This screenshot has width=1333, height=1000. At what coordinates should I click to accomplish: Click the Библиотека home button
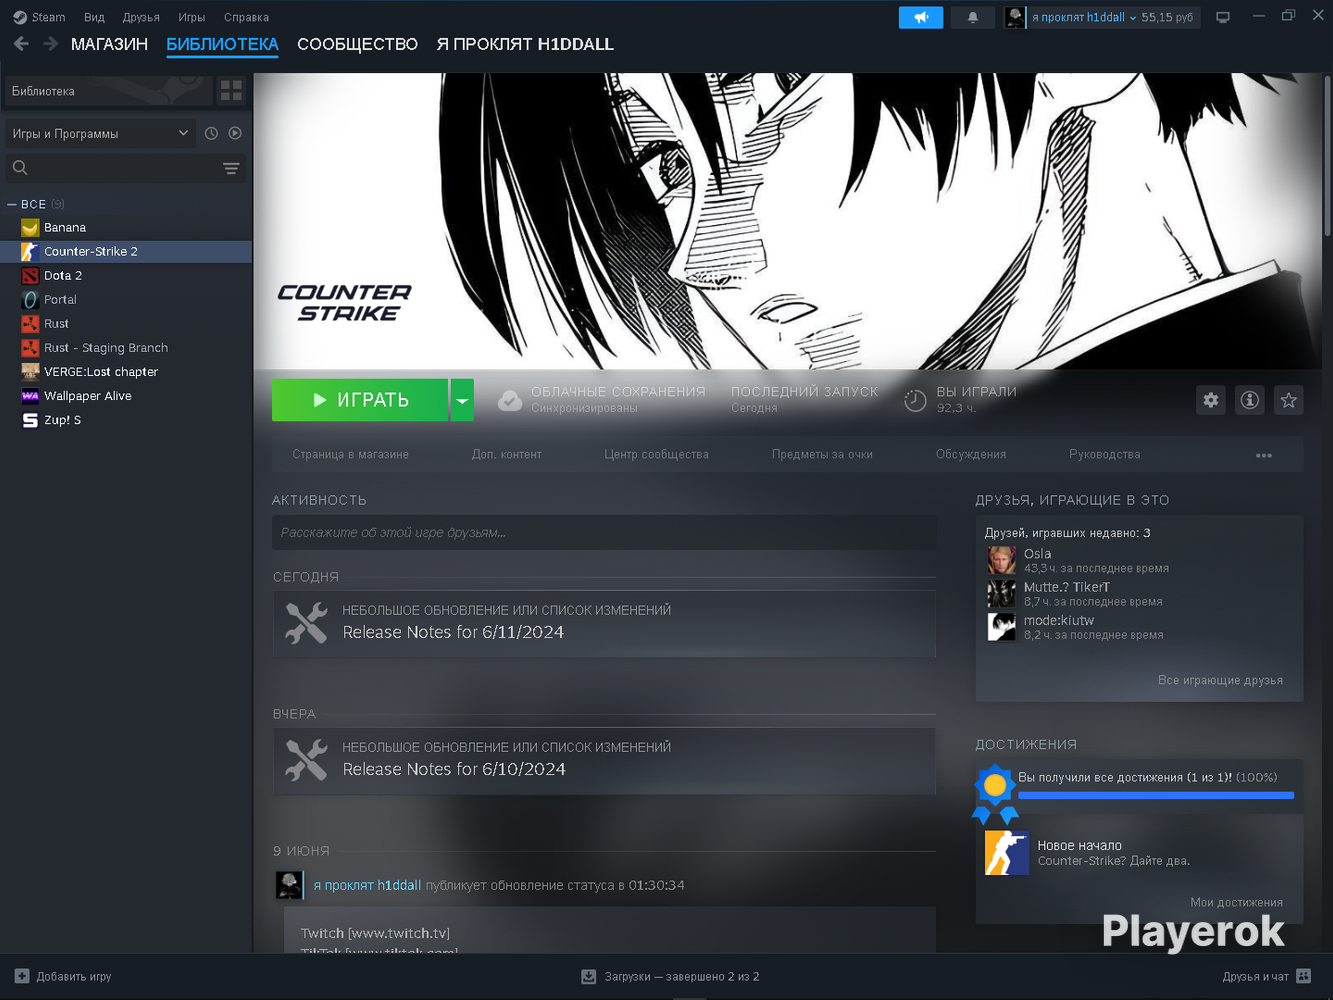click(108, 91)
